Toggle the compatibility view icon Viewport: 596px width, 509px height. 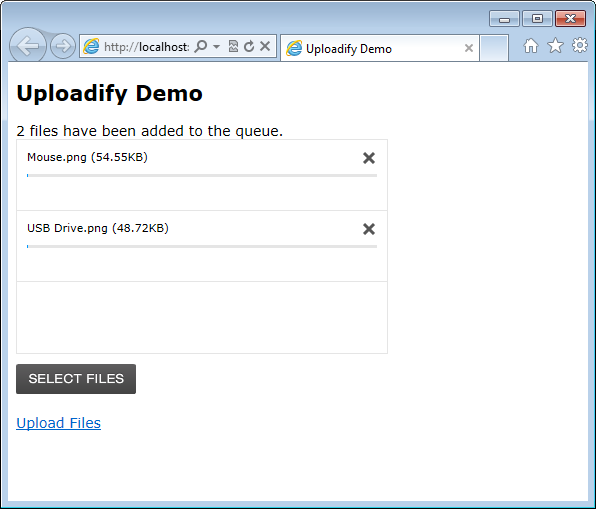[x=233, y=46]
